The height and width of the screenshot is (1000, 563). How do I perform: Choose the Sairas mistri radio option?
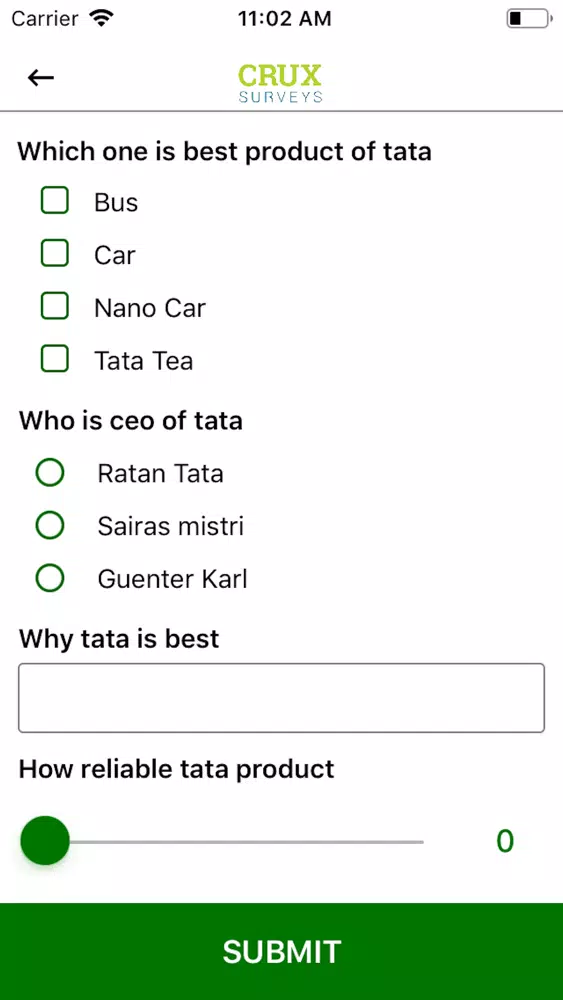tap(50, 526)
